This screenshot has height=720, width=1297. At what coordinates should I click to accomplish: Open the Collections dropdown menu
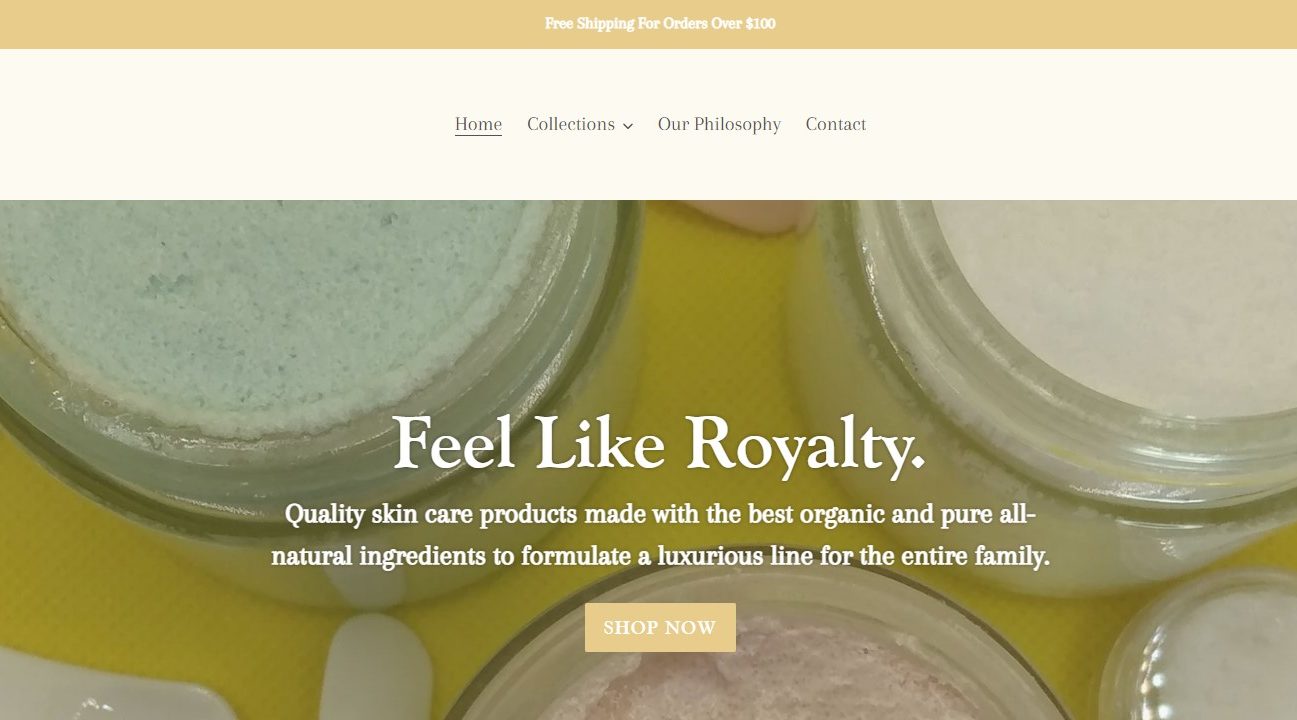click(580, 124)
